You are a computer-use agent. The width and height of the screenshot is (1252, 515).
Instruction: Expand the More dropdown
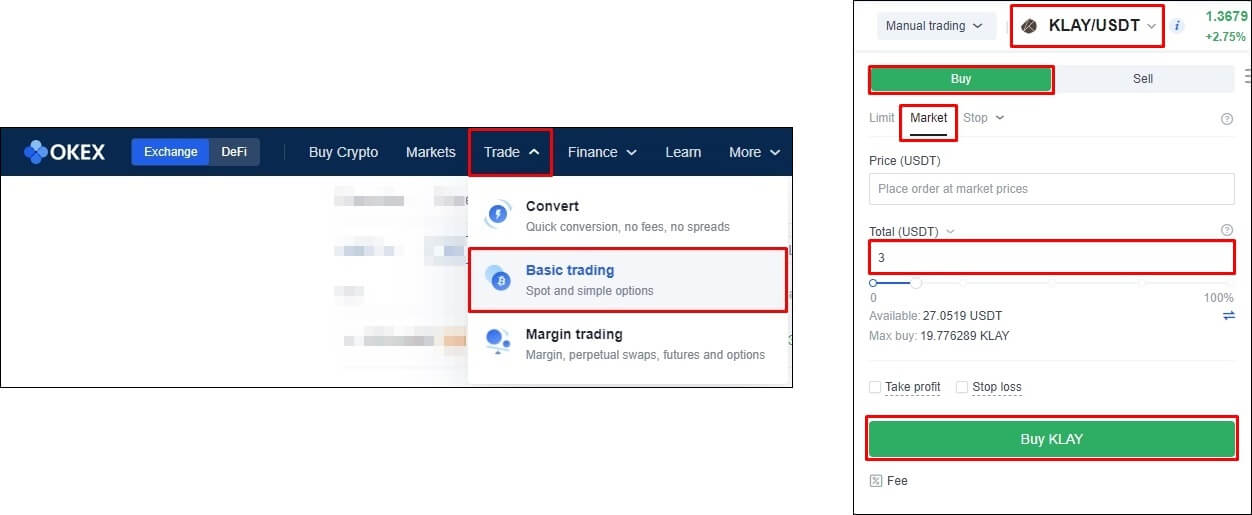click(x=754, y=152)
